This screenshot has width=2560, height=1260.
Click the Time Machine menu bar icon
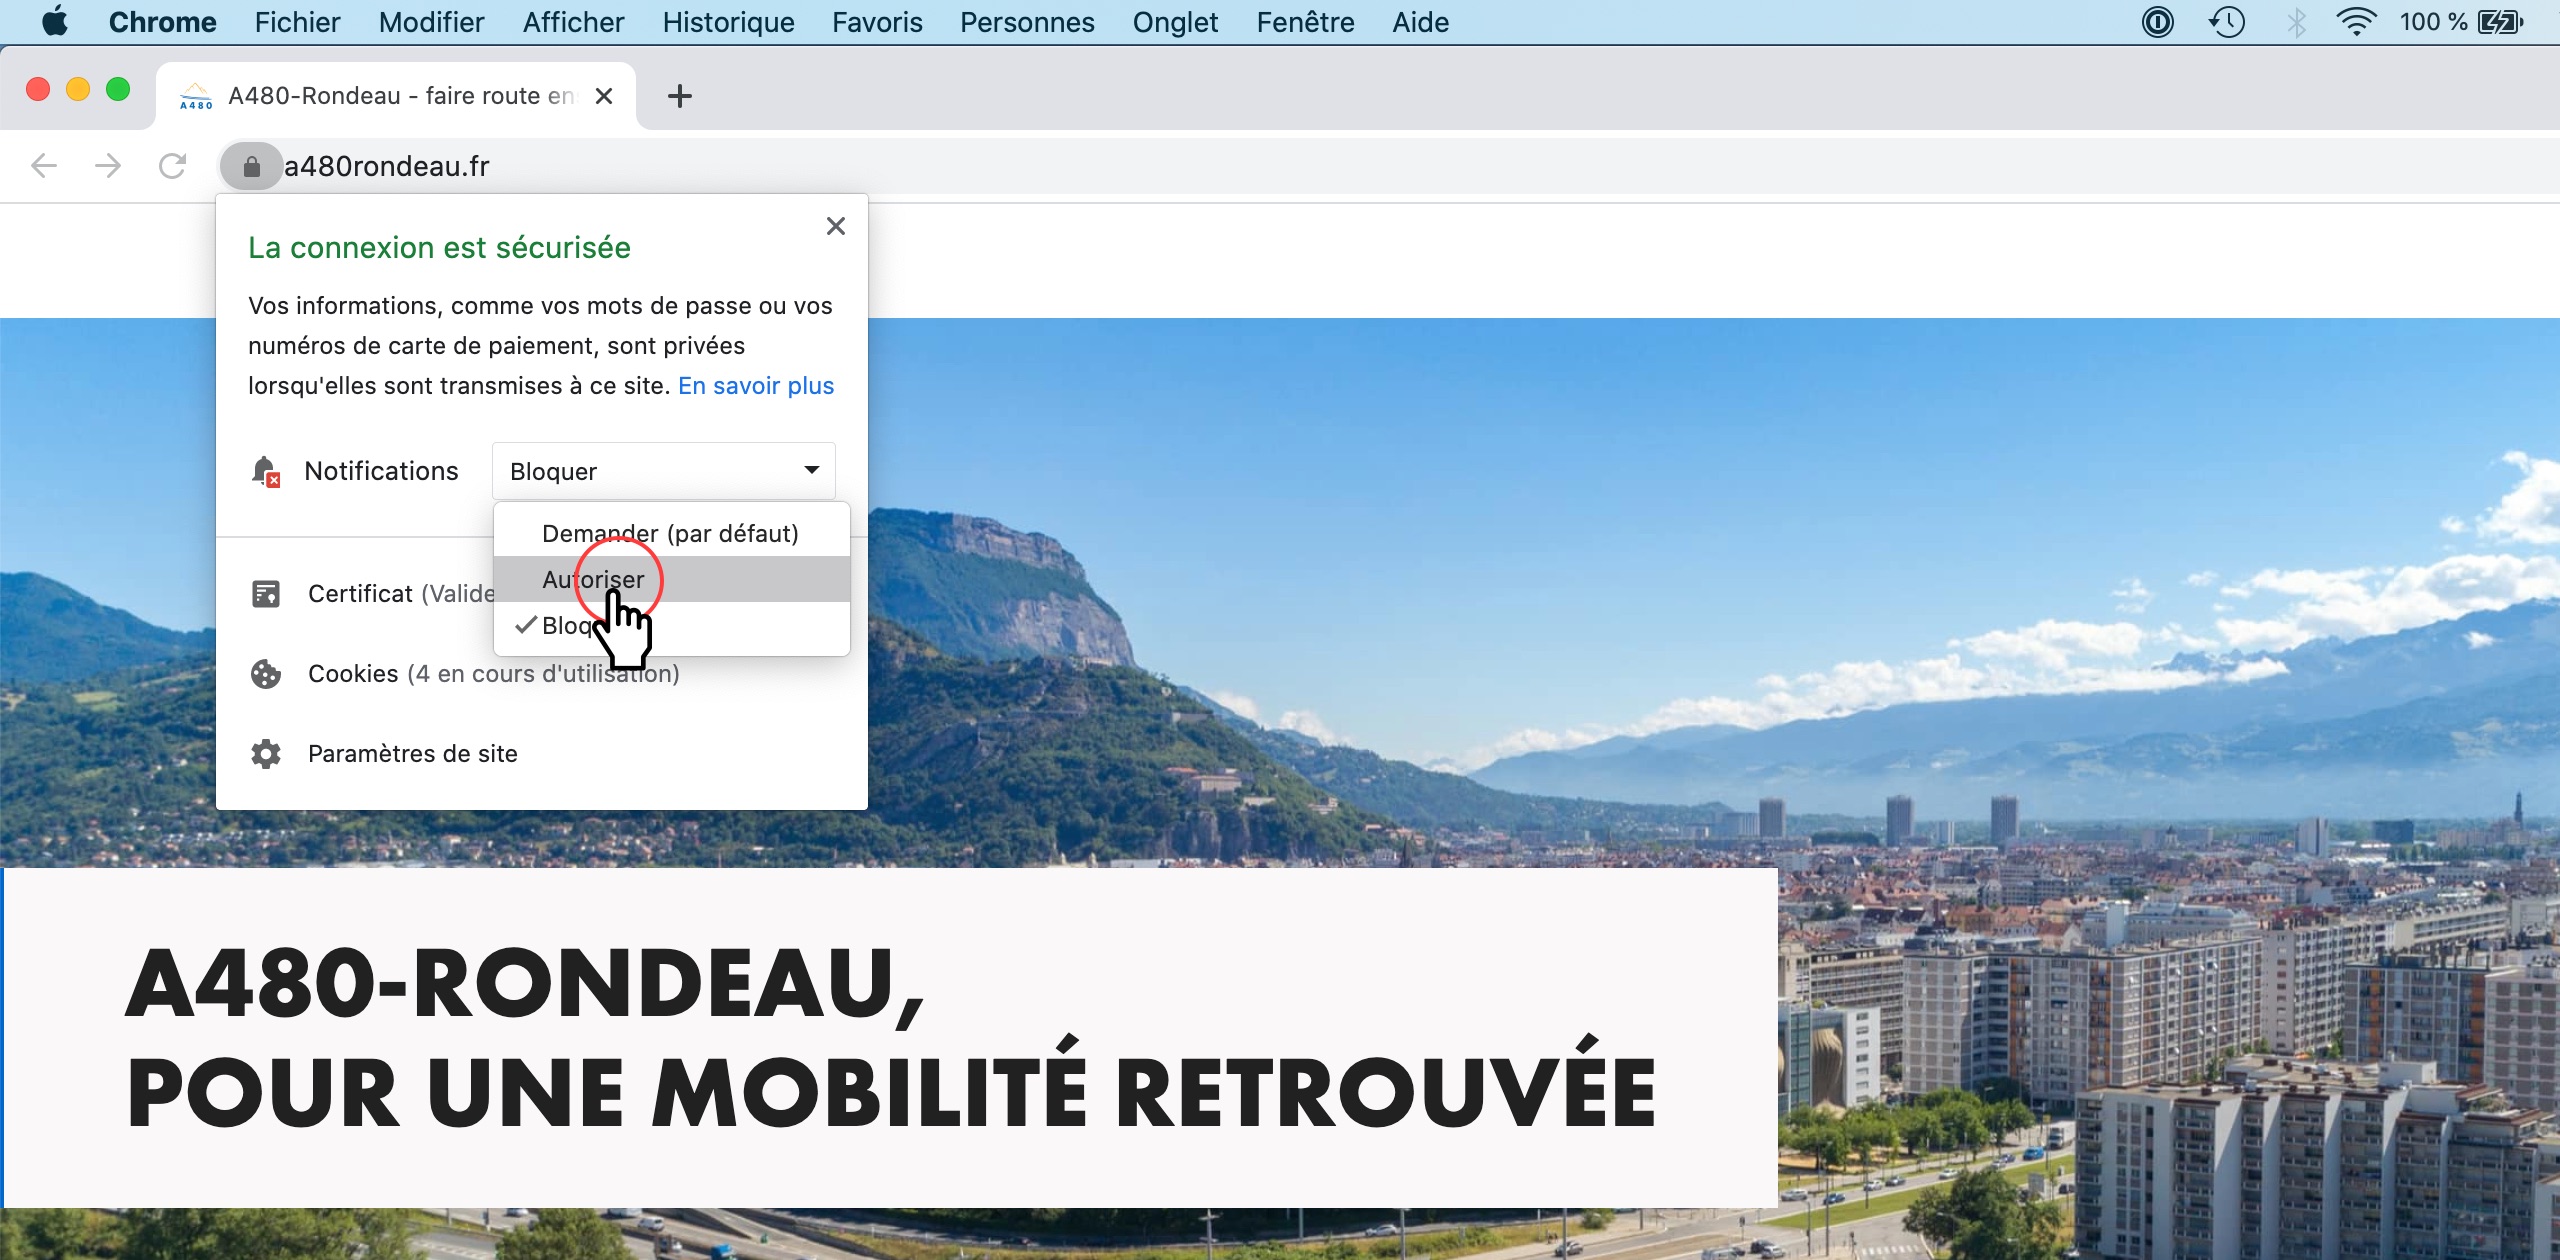pyautogui.click(x=2227, y=22)
